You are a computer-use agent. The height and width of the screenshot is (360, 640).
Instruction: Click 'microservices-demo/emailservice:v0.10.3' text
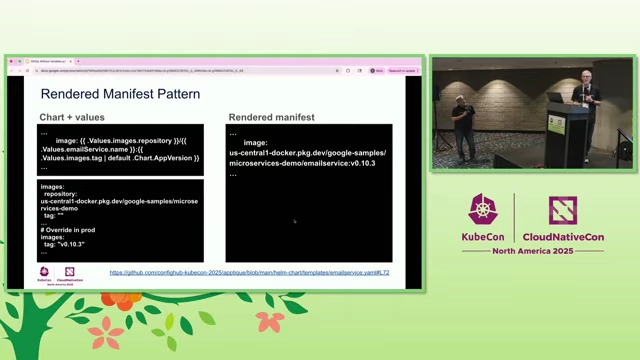coord(302,163)
